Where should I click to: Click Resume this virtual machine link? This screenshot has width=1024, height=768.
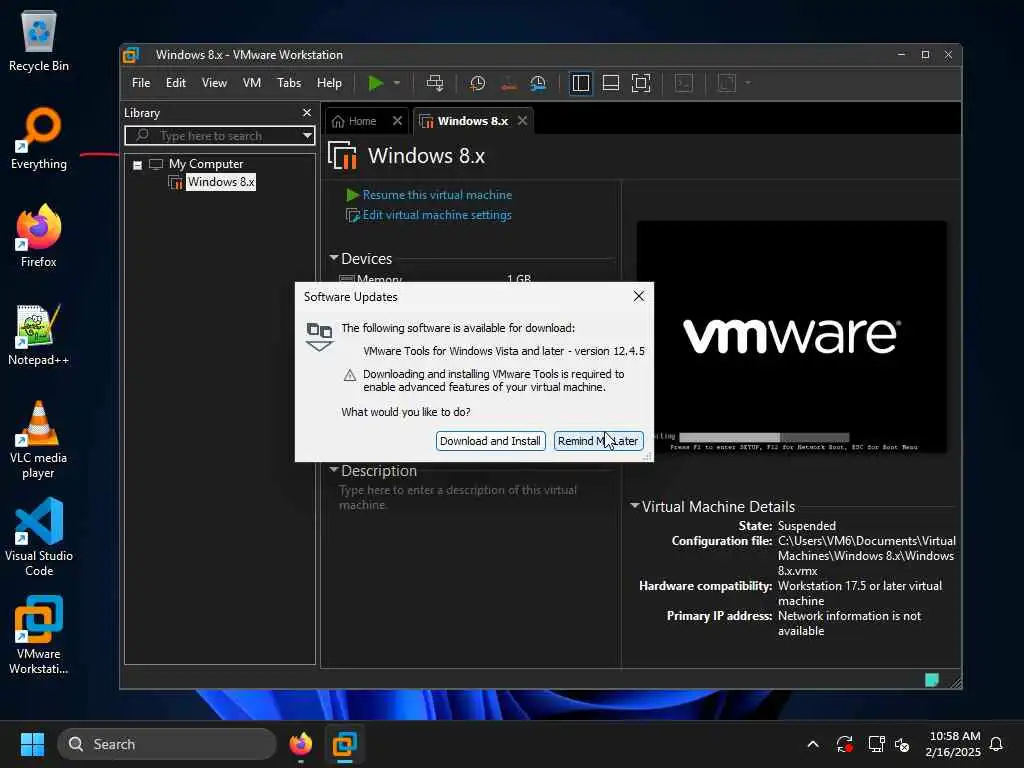437,195
